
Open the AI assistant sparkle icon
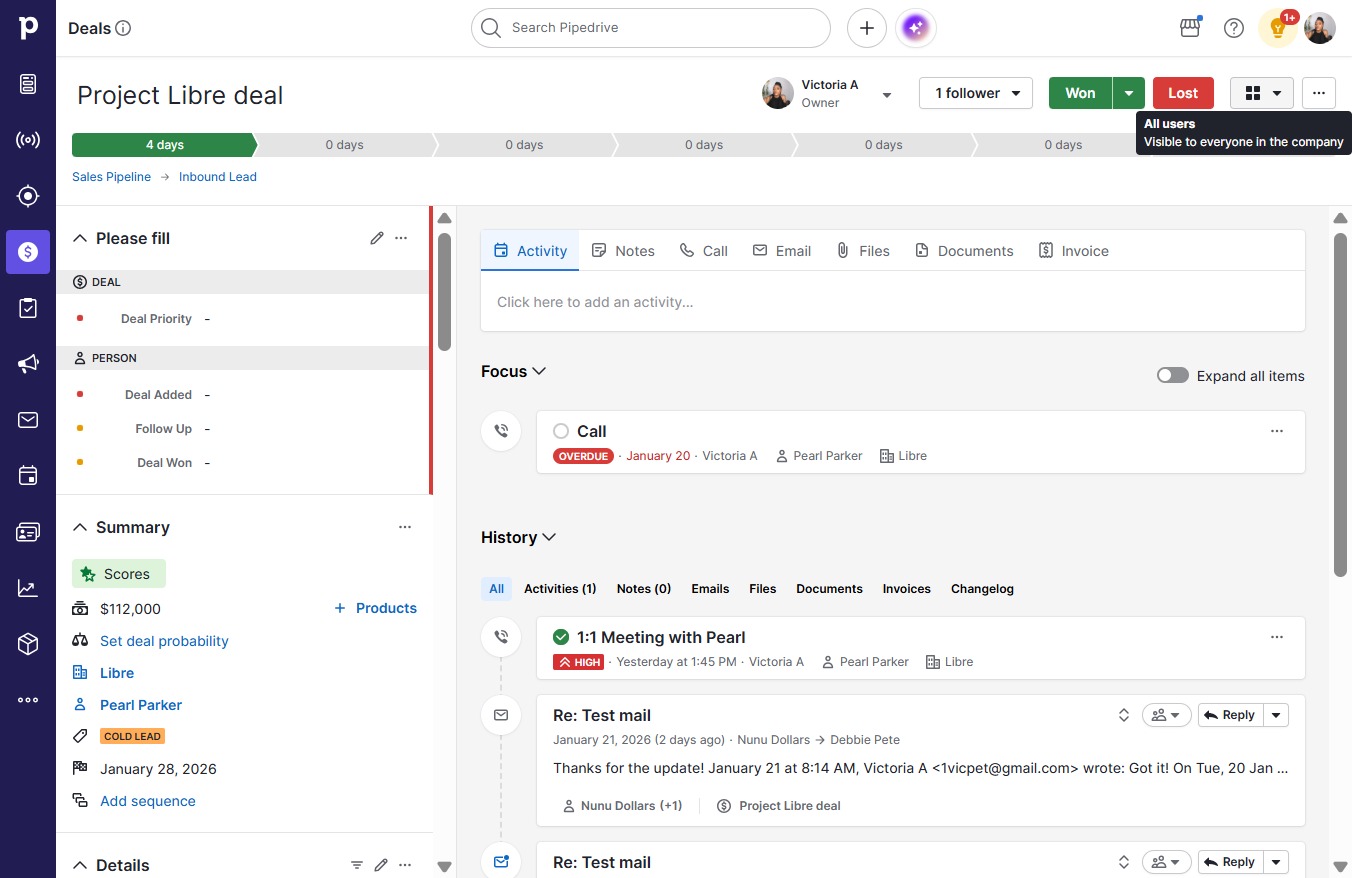pos(916,28)
